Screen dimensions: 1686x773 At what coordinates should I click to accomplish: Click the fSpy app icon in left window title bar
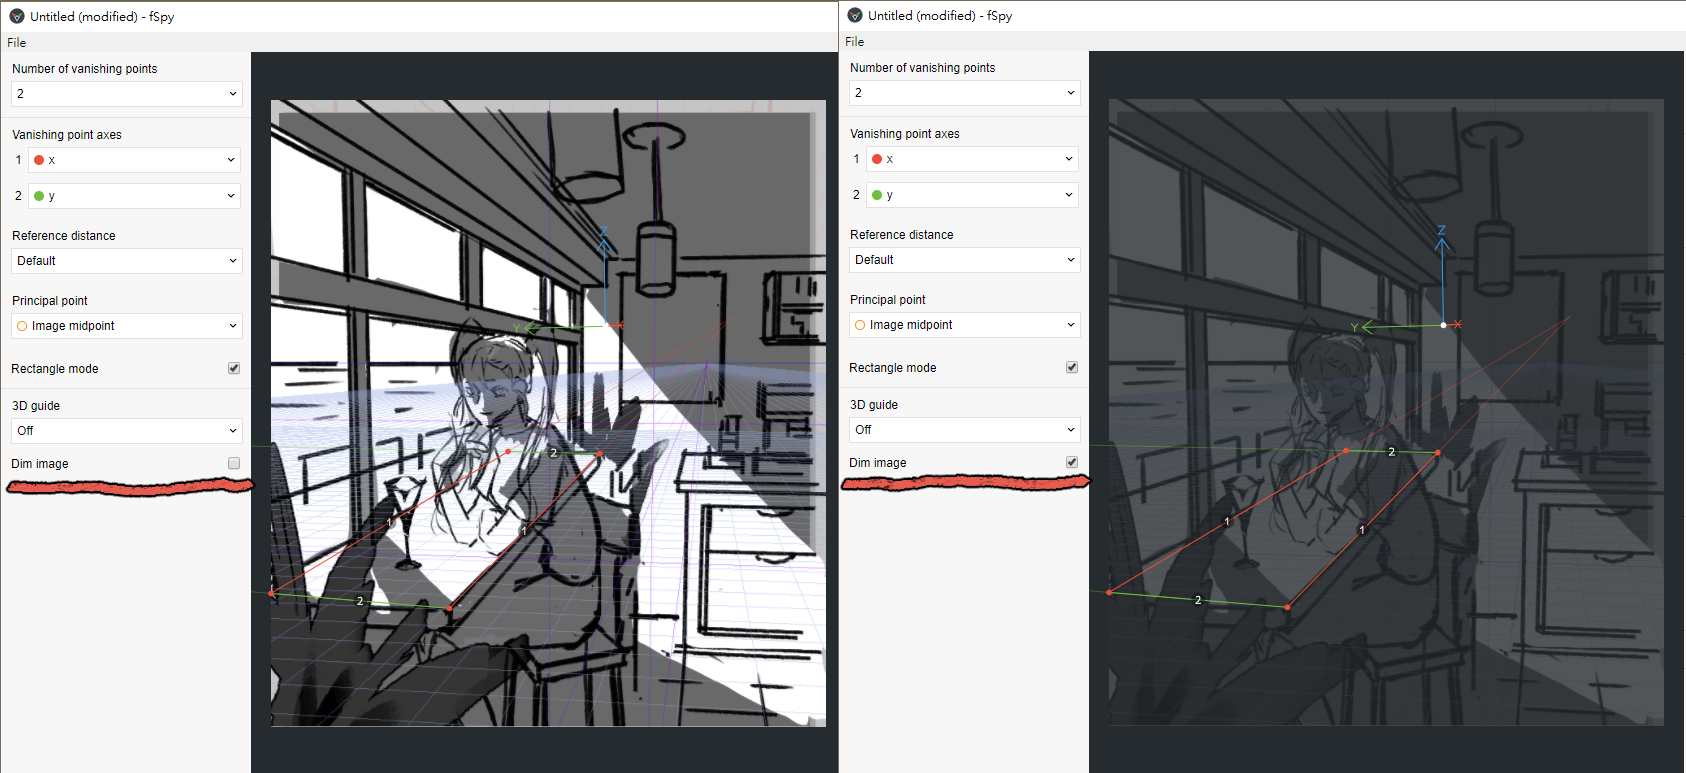pos(17,16)
